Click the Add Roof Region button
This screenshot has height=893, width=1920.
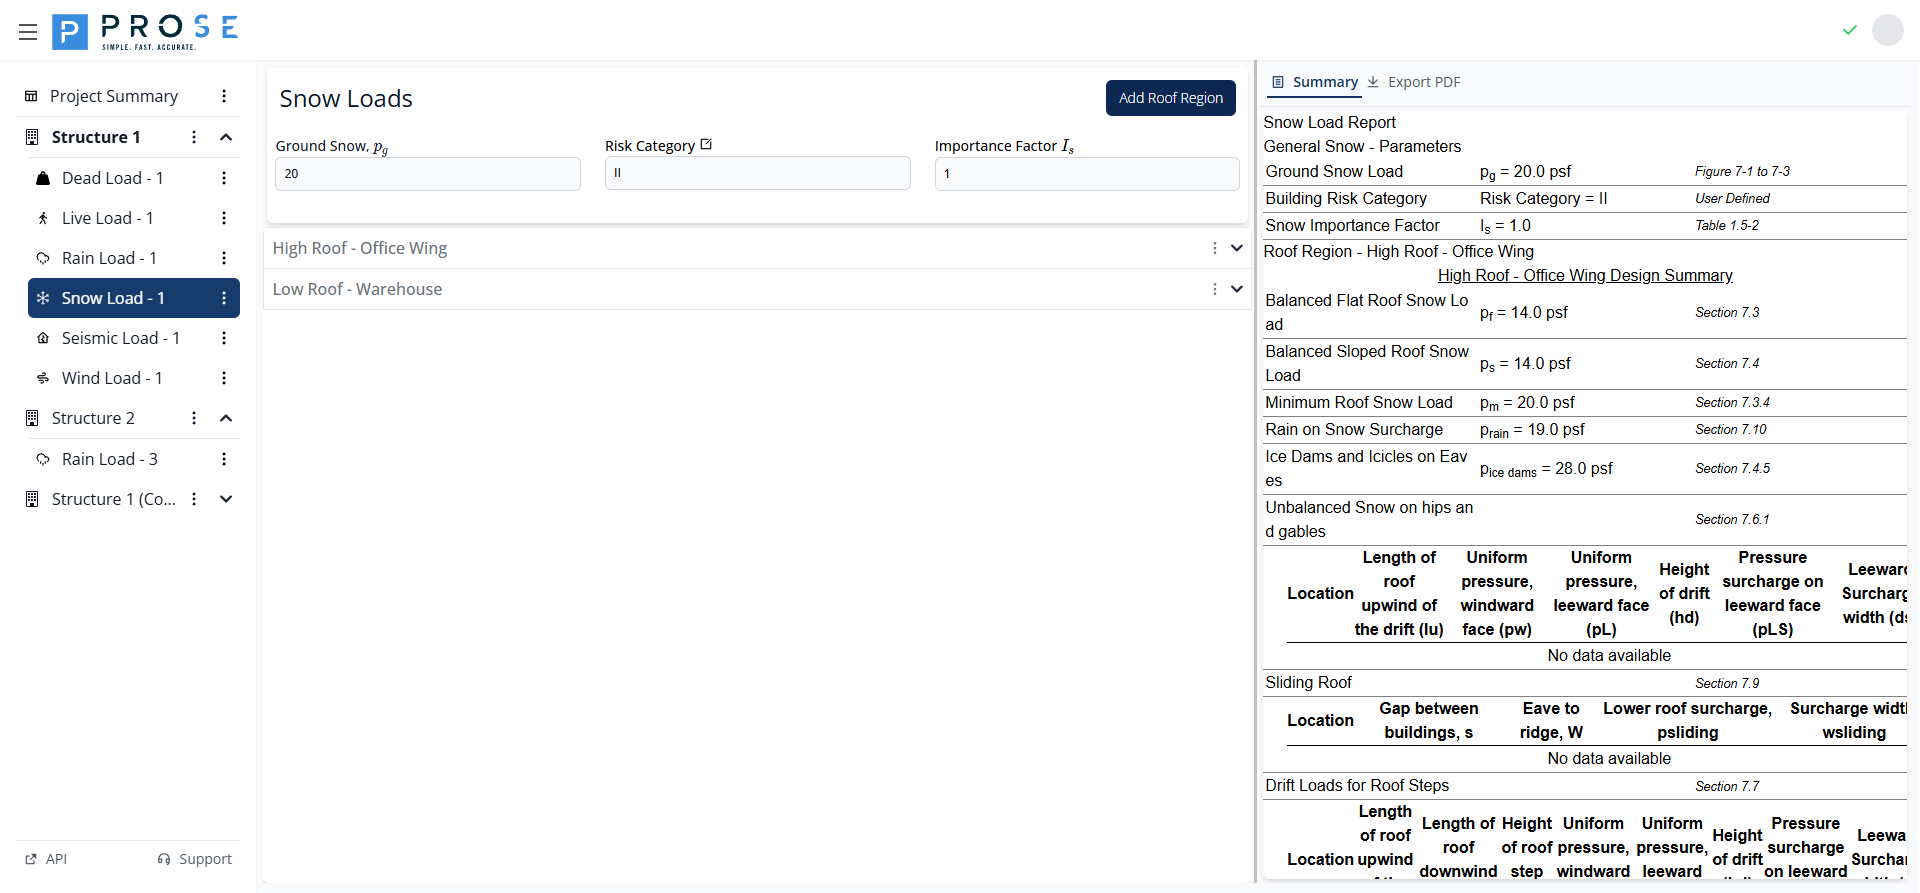[1170, 98]
